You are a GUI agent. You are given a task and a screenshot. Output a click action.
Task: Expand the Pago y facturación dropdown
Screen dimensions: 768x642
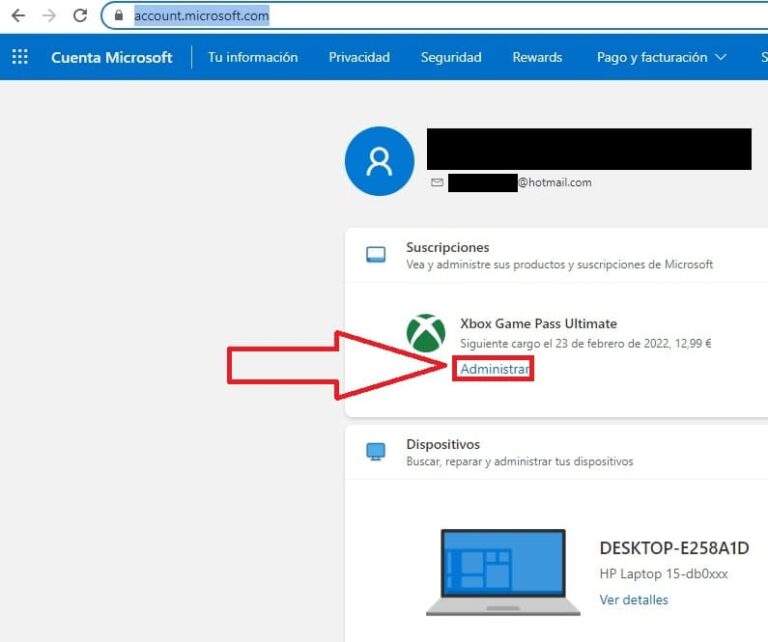click(661, 57)
